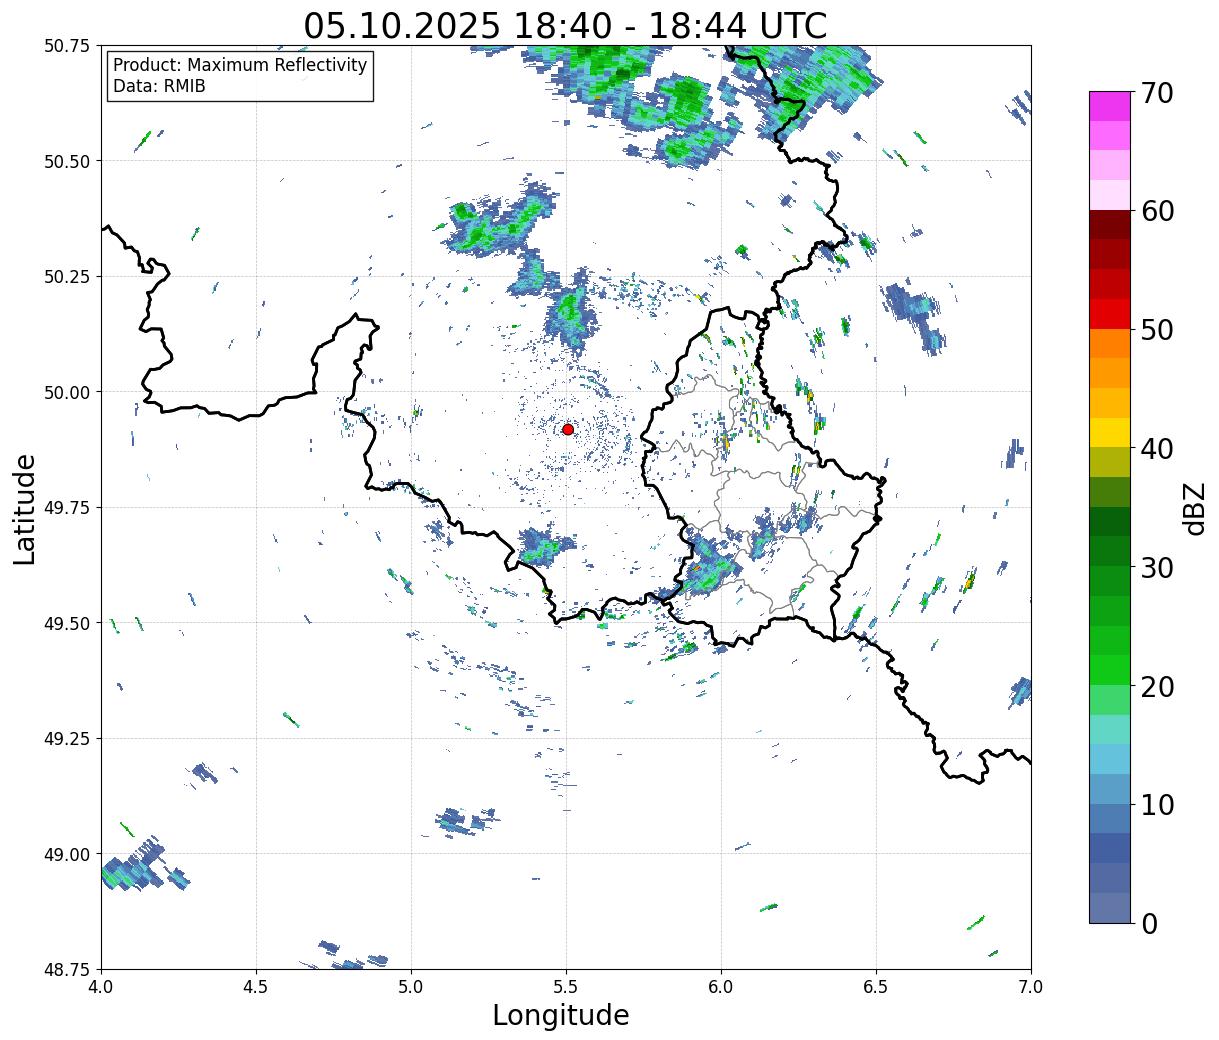
Task: Click the magenta swatch at top of colorbar
Action: [x=1110, y=106]
